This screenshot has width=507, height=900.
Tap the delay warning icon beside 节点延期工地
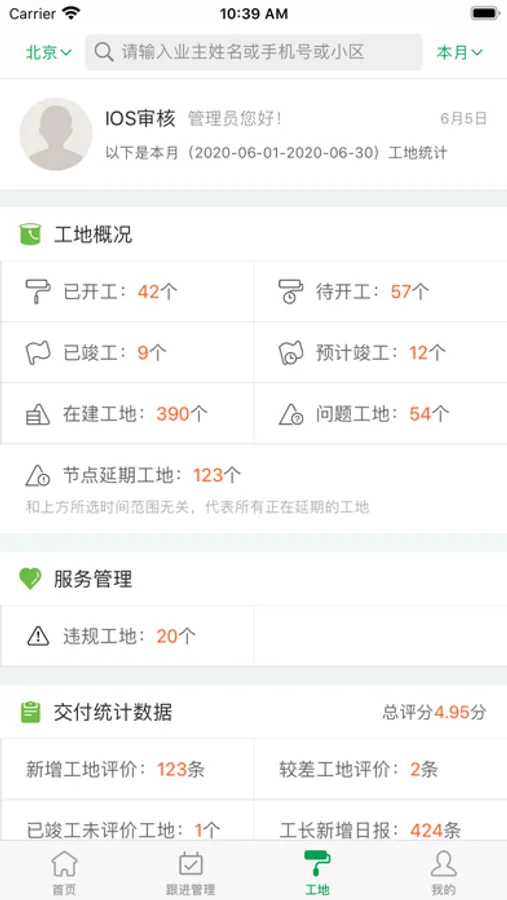(x=38, y=475)
